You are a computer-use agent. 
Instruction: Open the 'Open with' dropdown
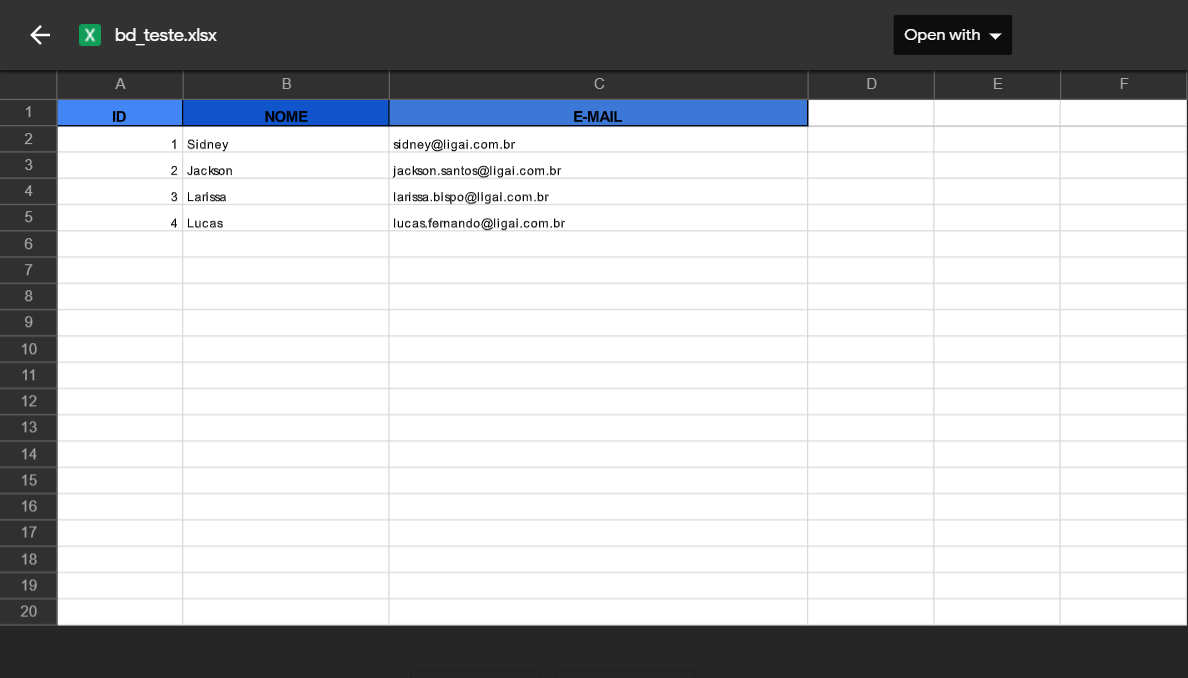[x=952, y=35]
